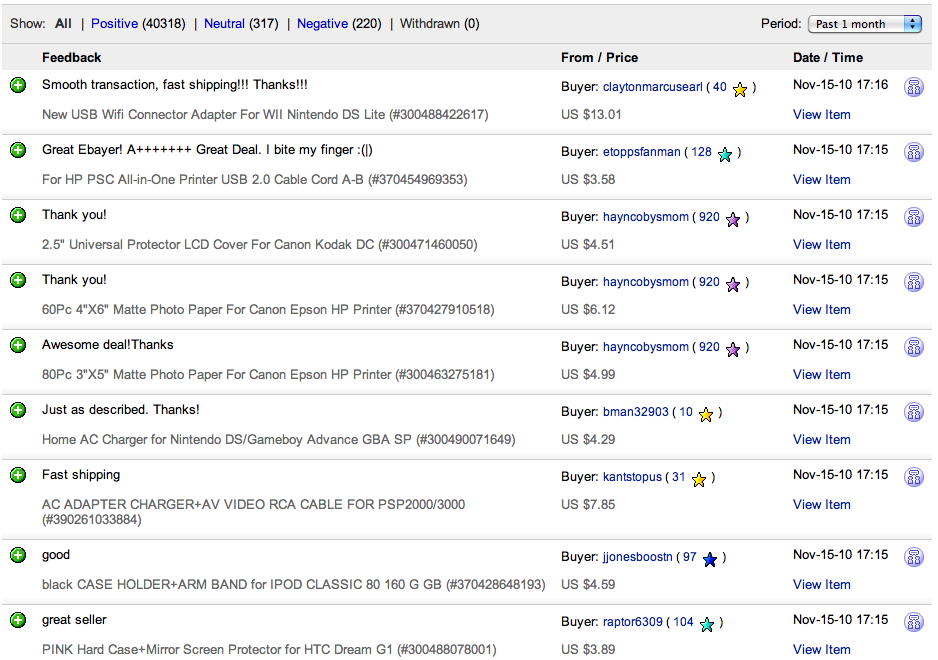This screenshot has width=938, height=660.
Task: Click the purple star in the "Awesome deal!Thanks" row
Action: tap(733, 349)
